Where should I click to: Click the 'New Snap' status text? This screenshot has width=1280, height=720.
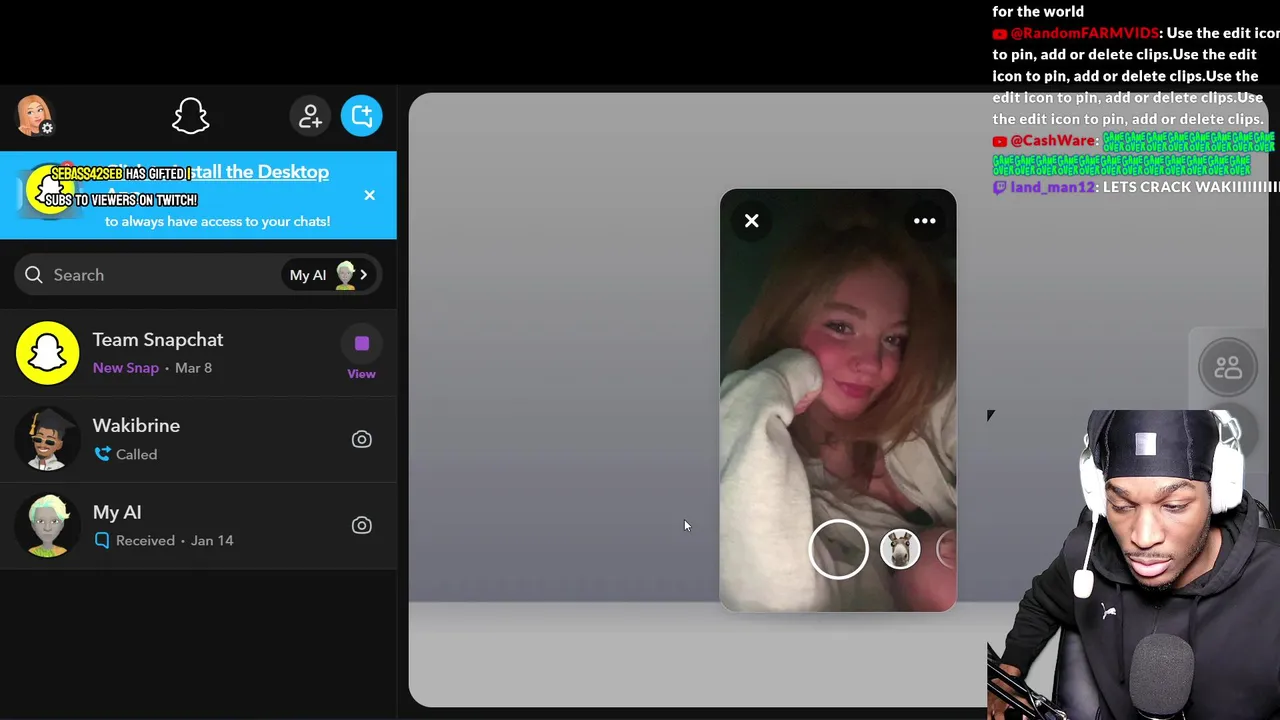[x=126, y=368]
